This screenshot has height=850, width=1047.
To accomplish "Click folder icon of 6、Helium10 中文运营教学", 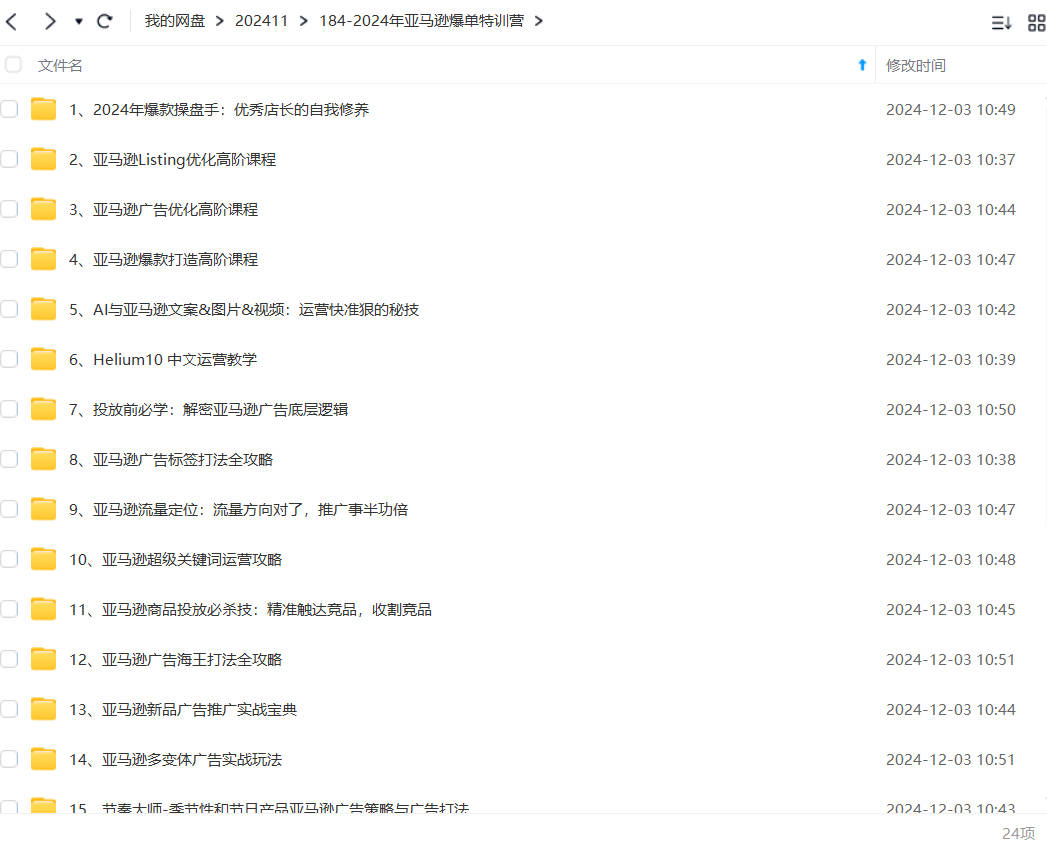I will coord(43,359).
